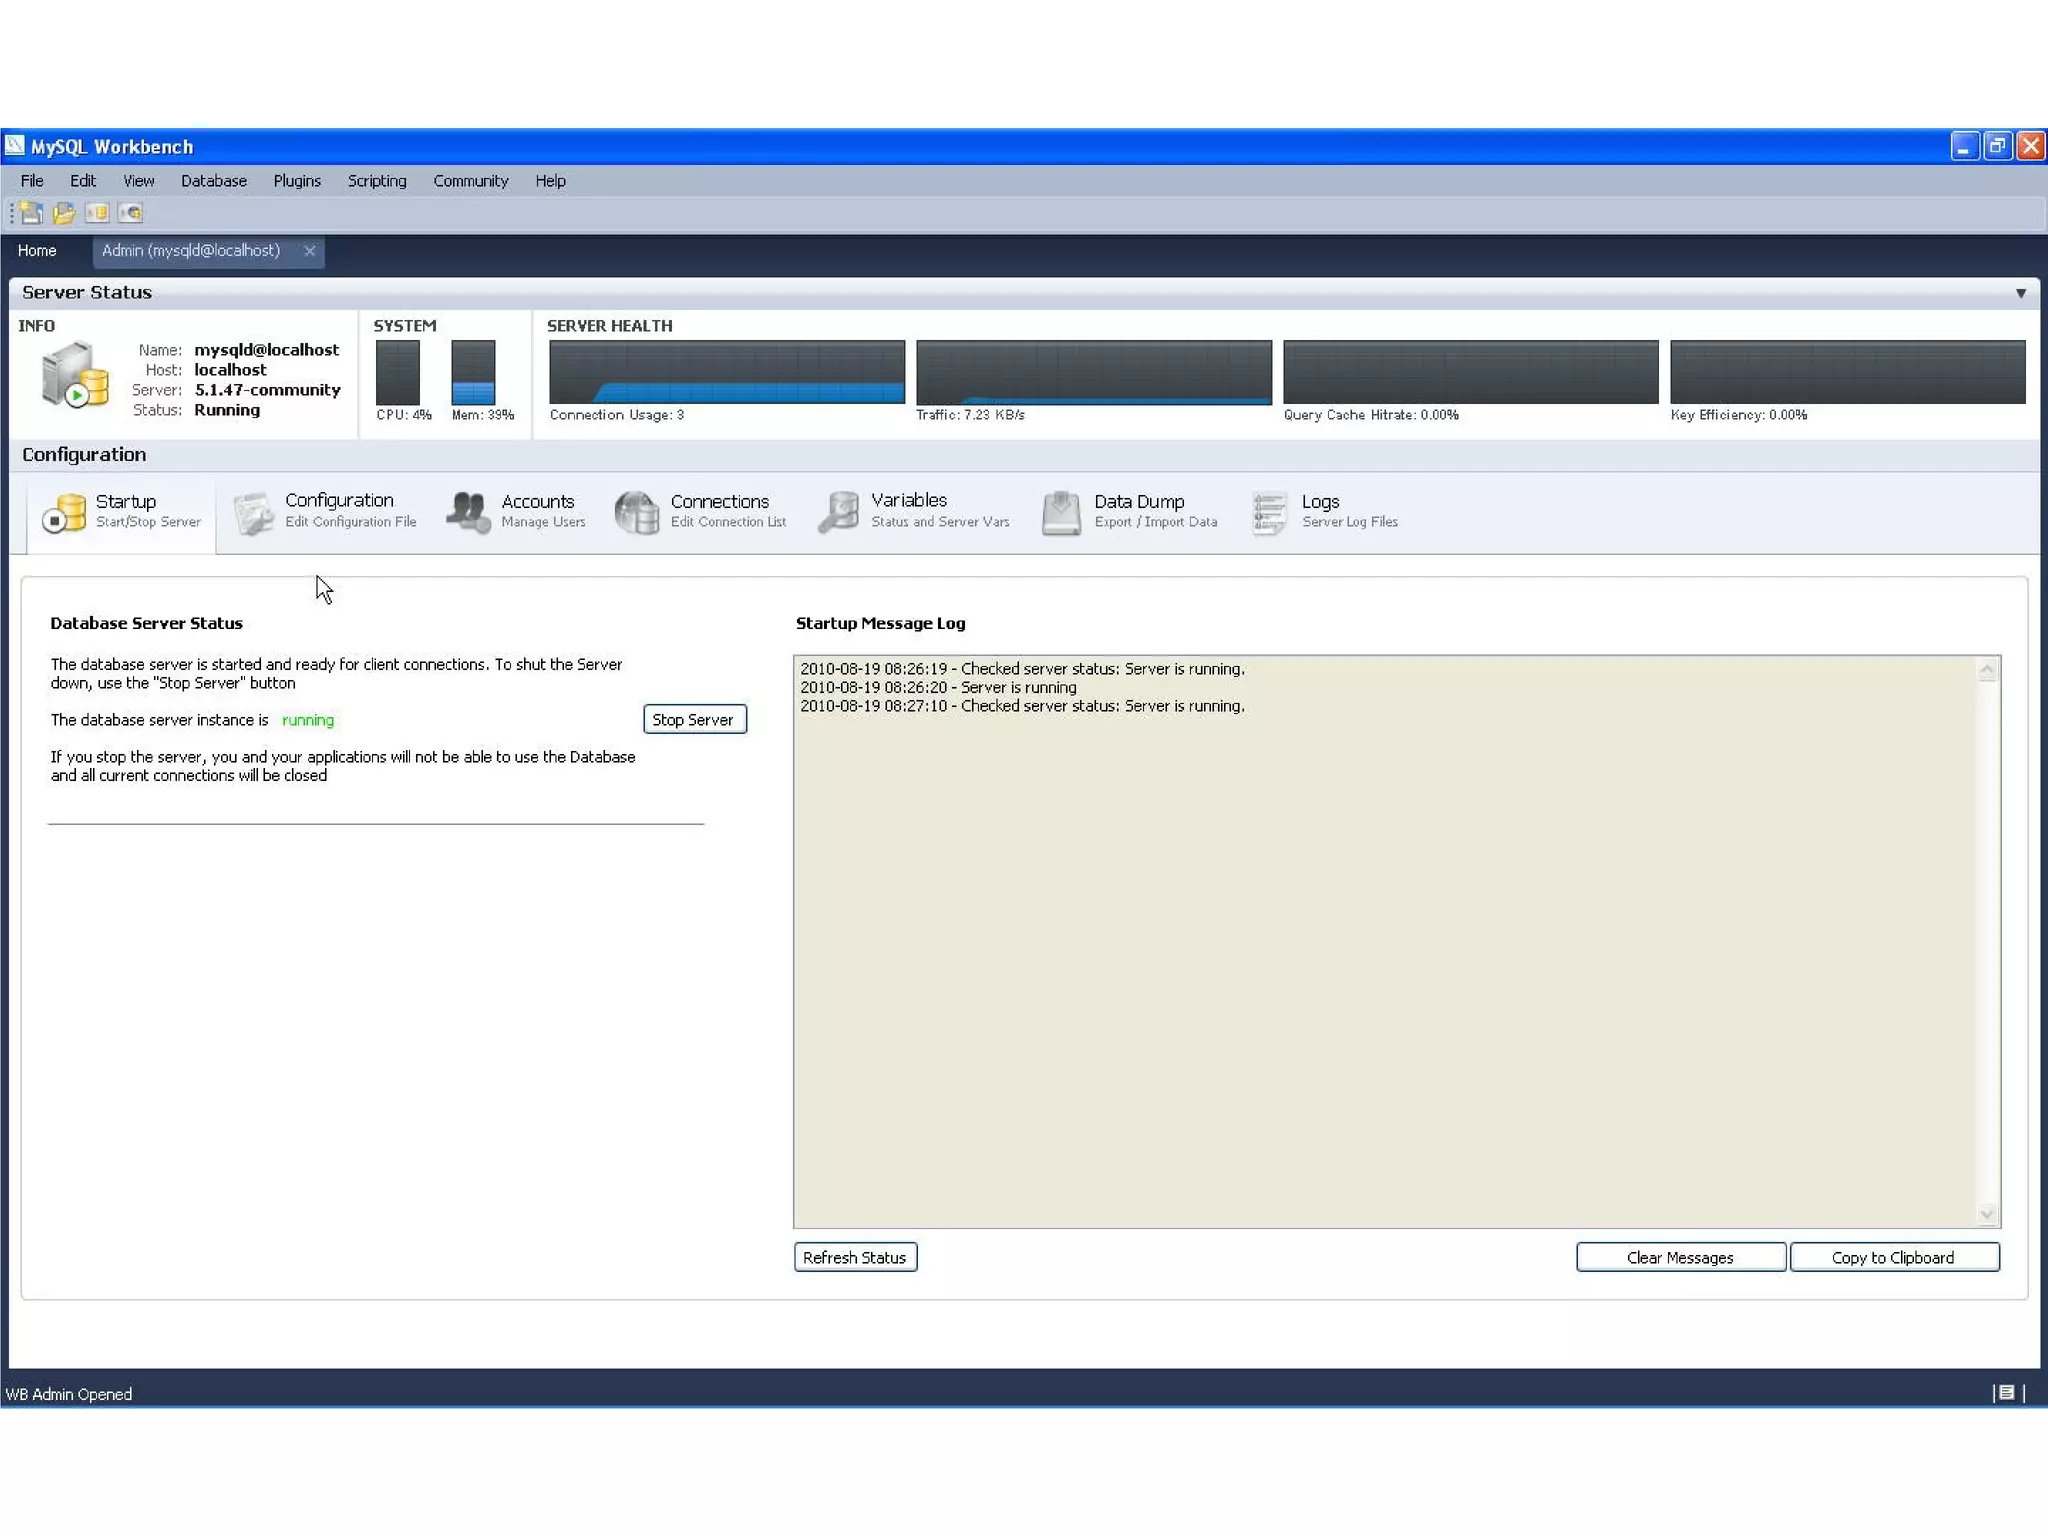Screen dimensions: 2048x1536
Task: Open Logs server log files section
Action: point(1324,511)
